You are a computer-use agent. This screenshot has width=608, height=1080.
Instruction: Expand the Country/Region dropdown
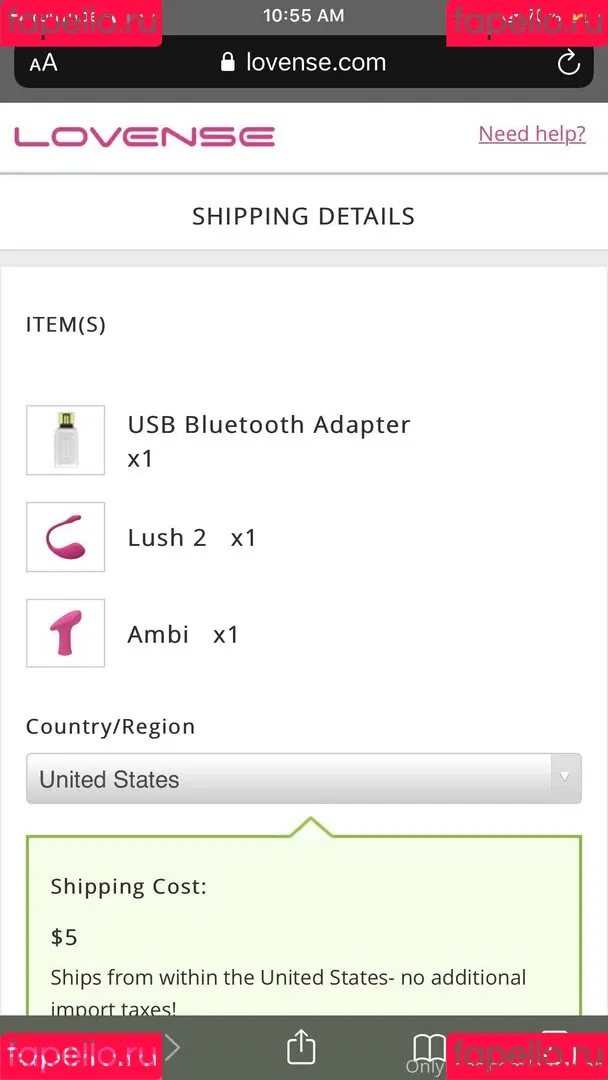coord(304,778)
